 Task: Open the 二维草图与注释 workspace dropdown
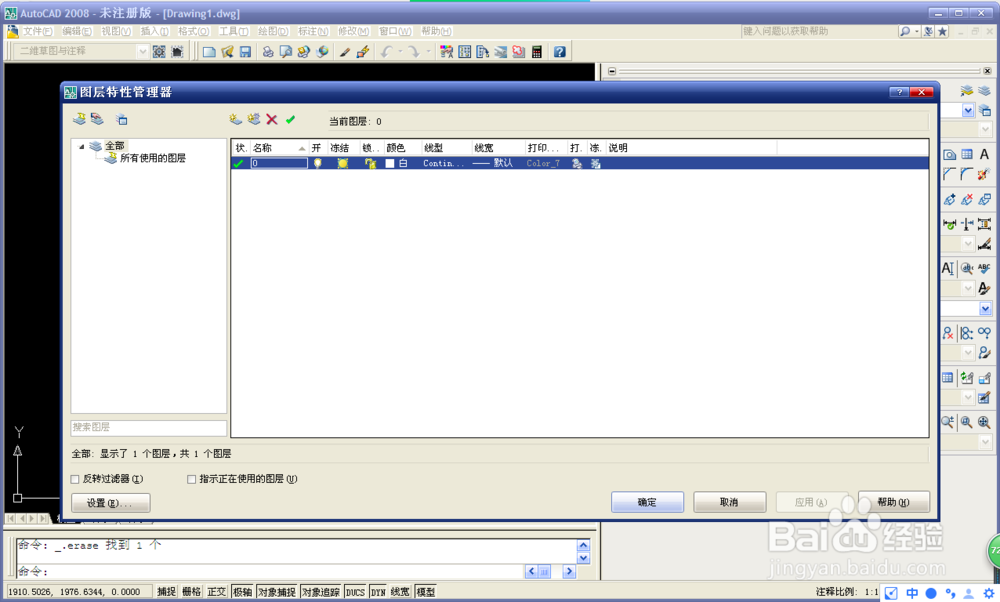(142, 51)
